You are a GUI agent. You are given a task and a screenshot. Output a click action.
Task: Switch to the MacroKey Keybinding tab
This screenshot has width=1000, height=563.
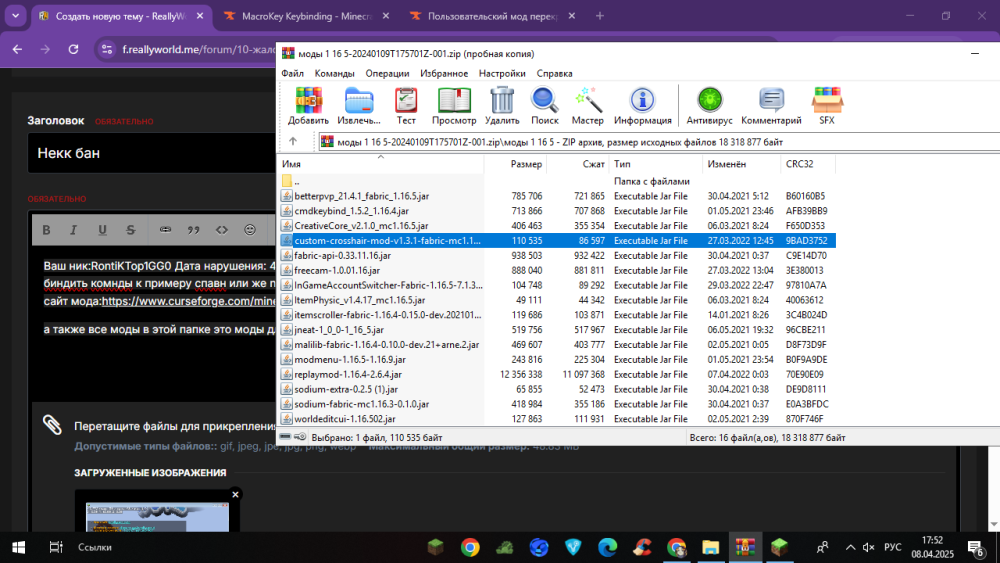[307, 16]
